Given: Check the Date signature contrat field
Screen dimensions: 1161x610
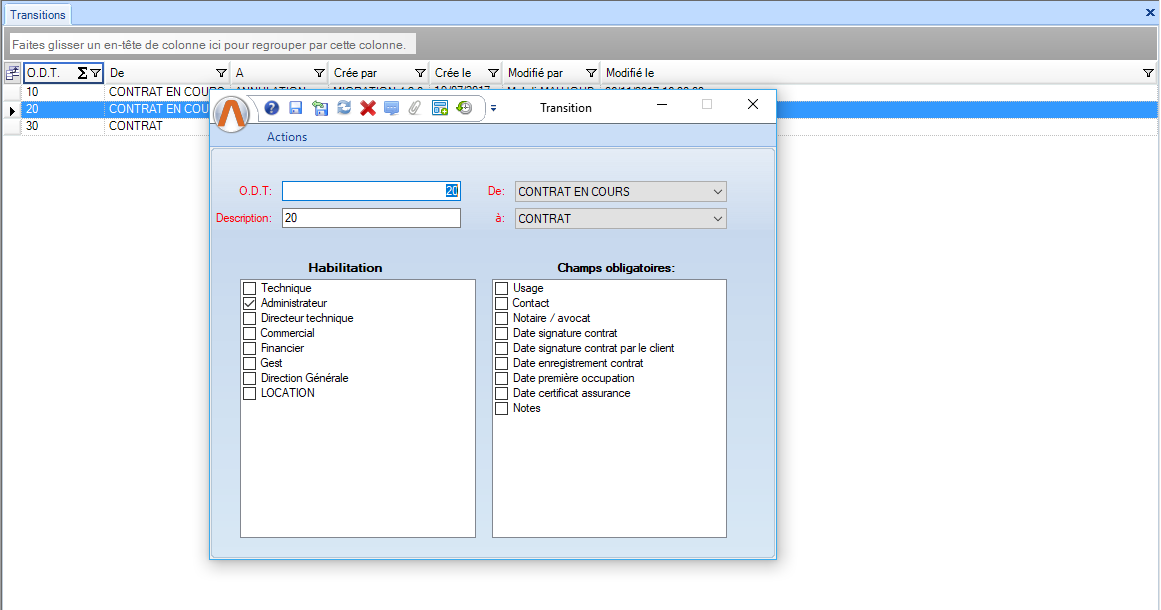Looking at the screenshot, I should pos(502,333).
